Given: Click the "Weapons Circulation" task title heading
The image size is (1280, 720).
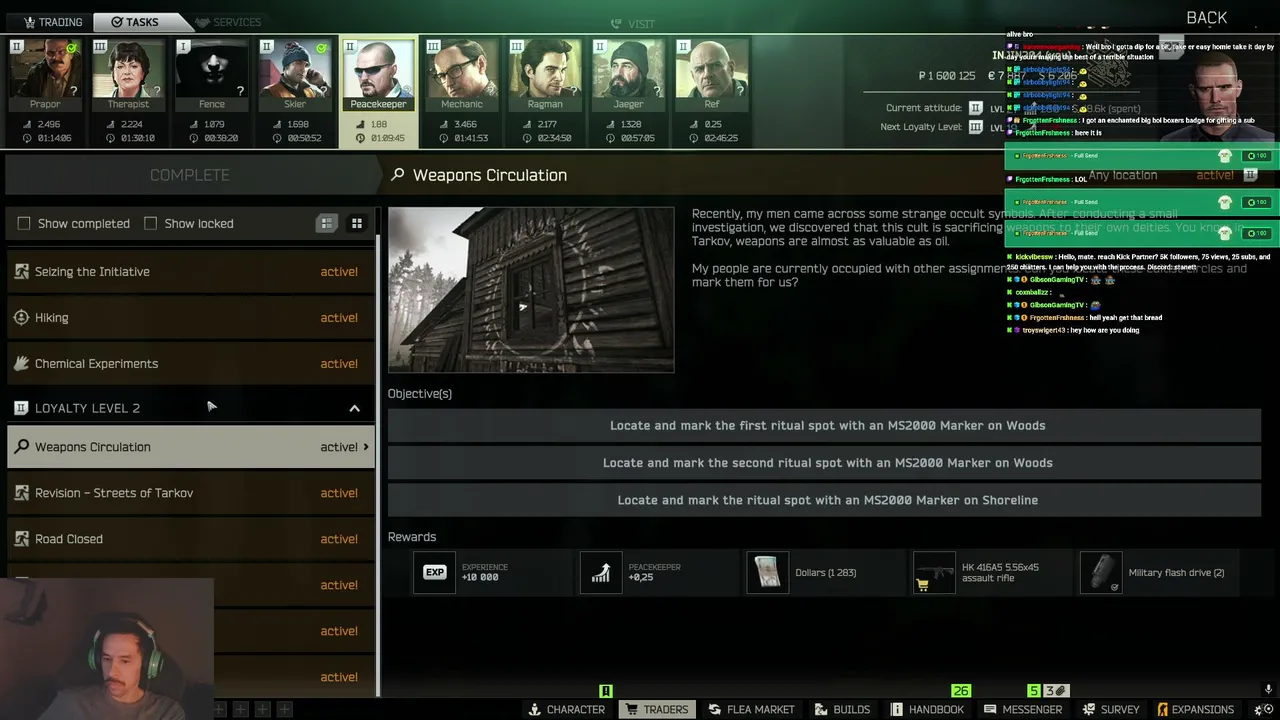Looking at the screenshot, I should [490, 175].
